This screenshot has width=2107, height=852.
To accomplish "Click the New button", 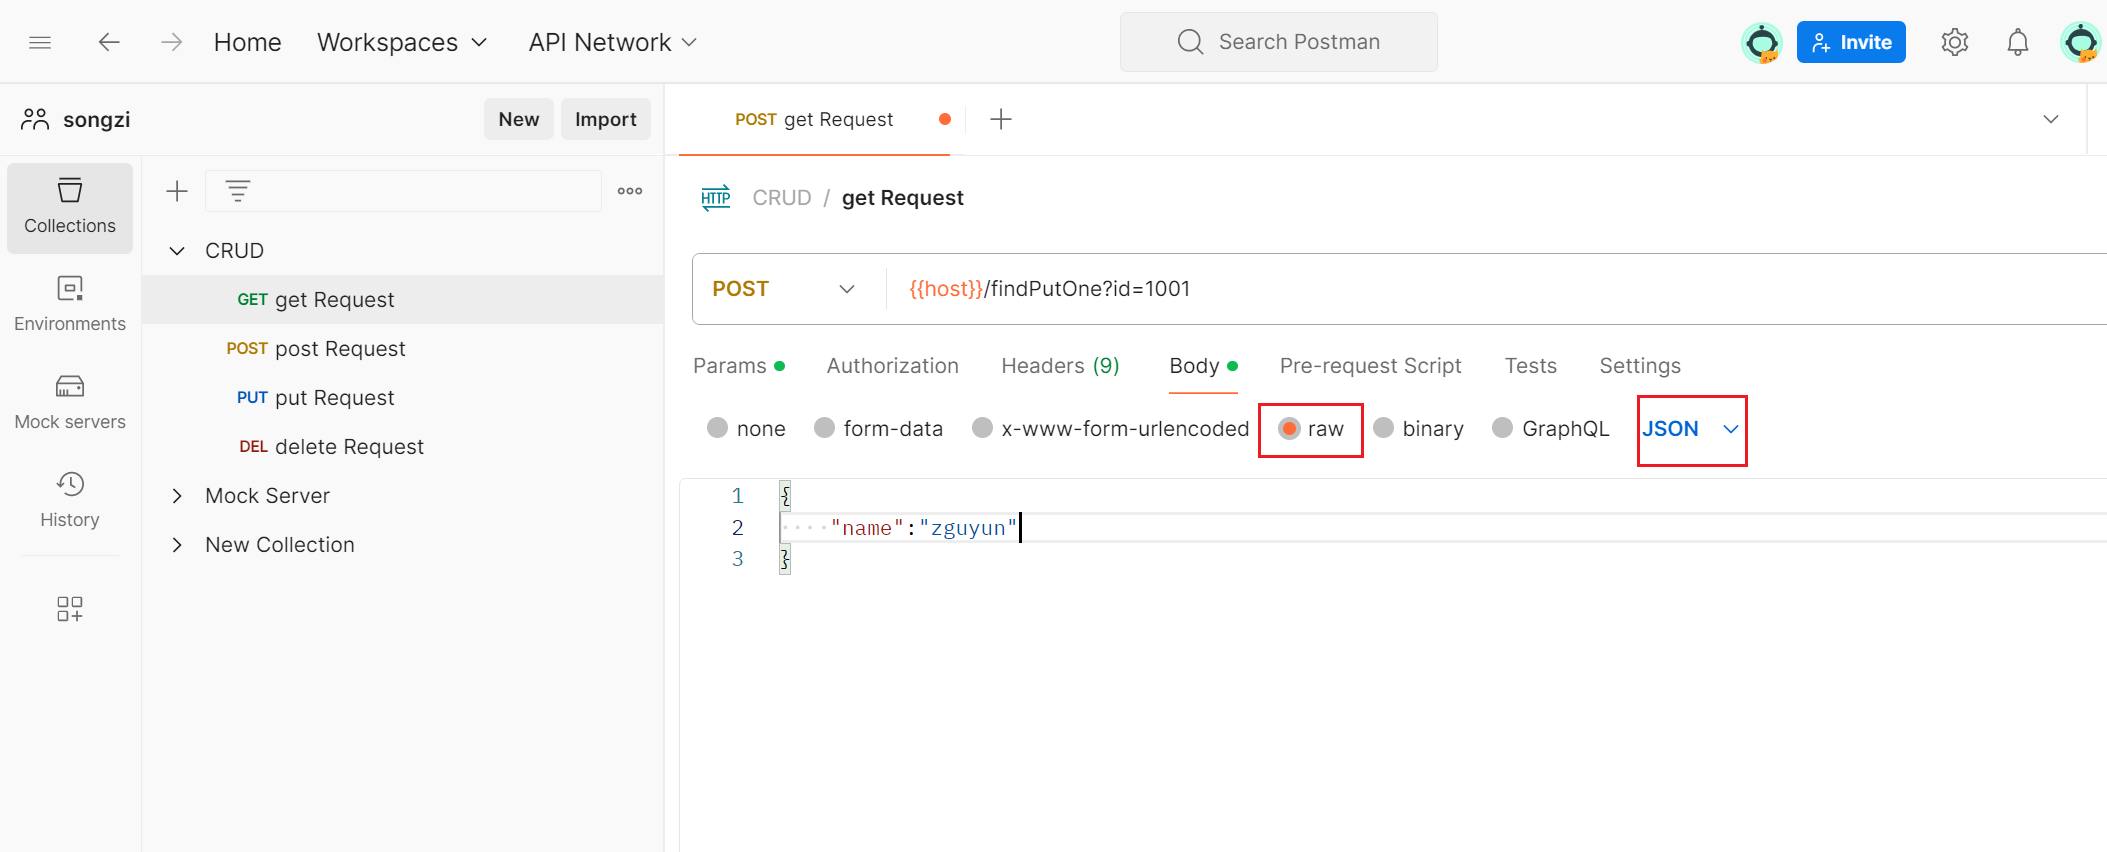I will (519, 119).
